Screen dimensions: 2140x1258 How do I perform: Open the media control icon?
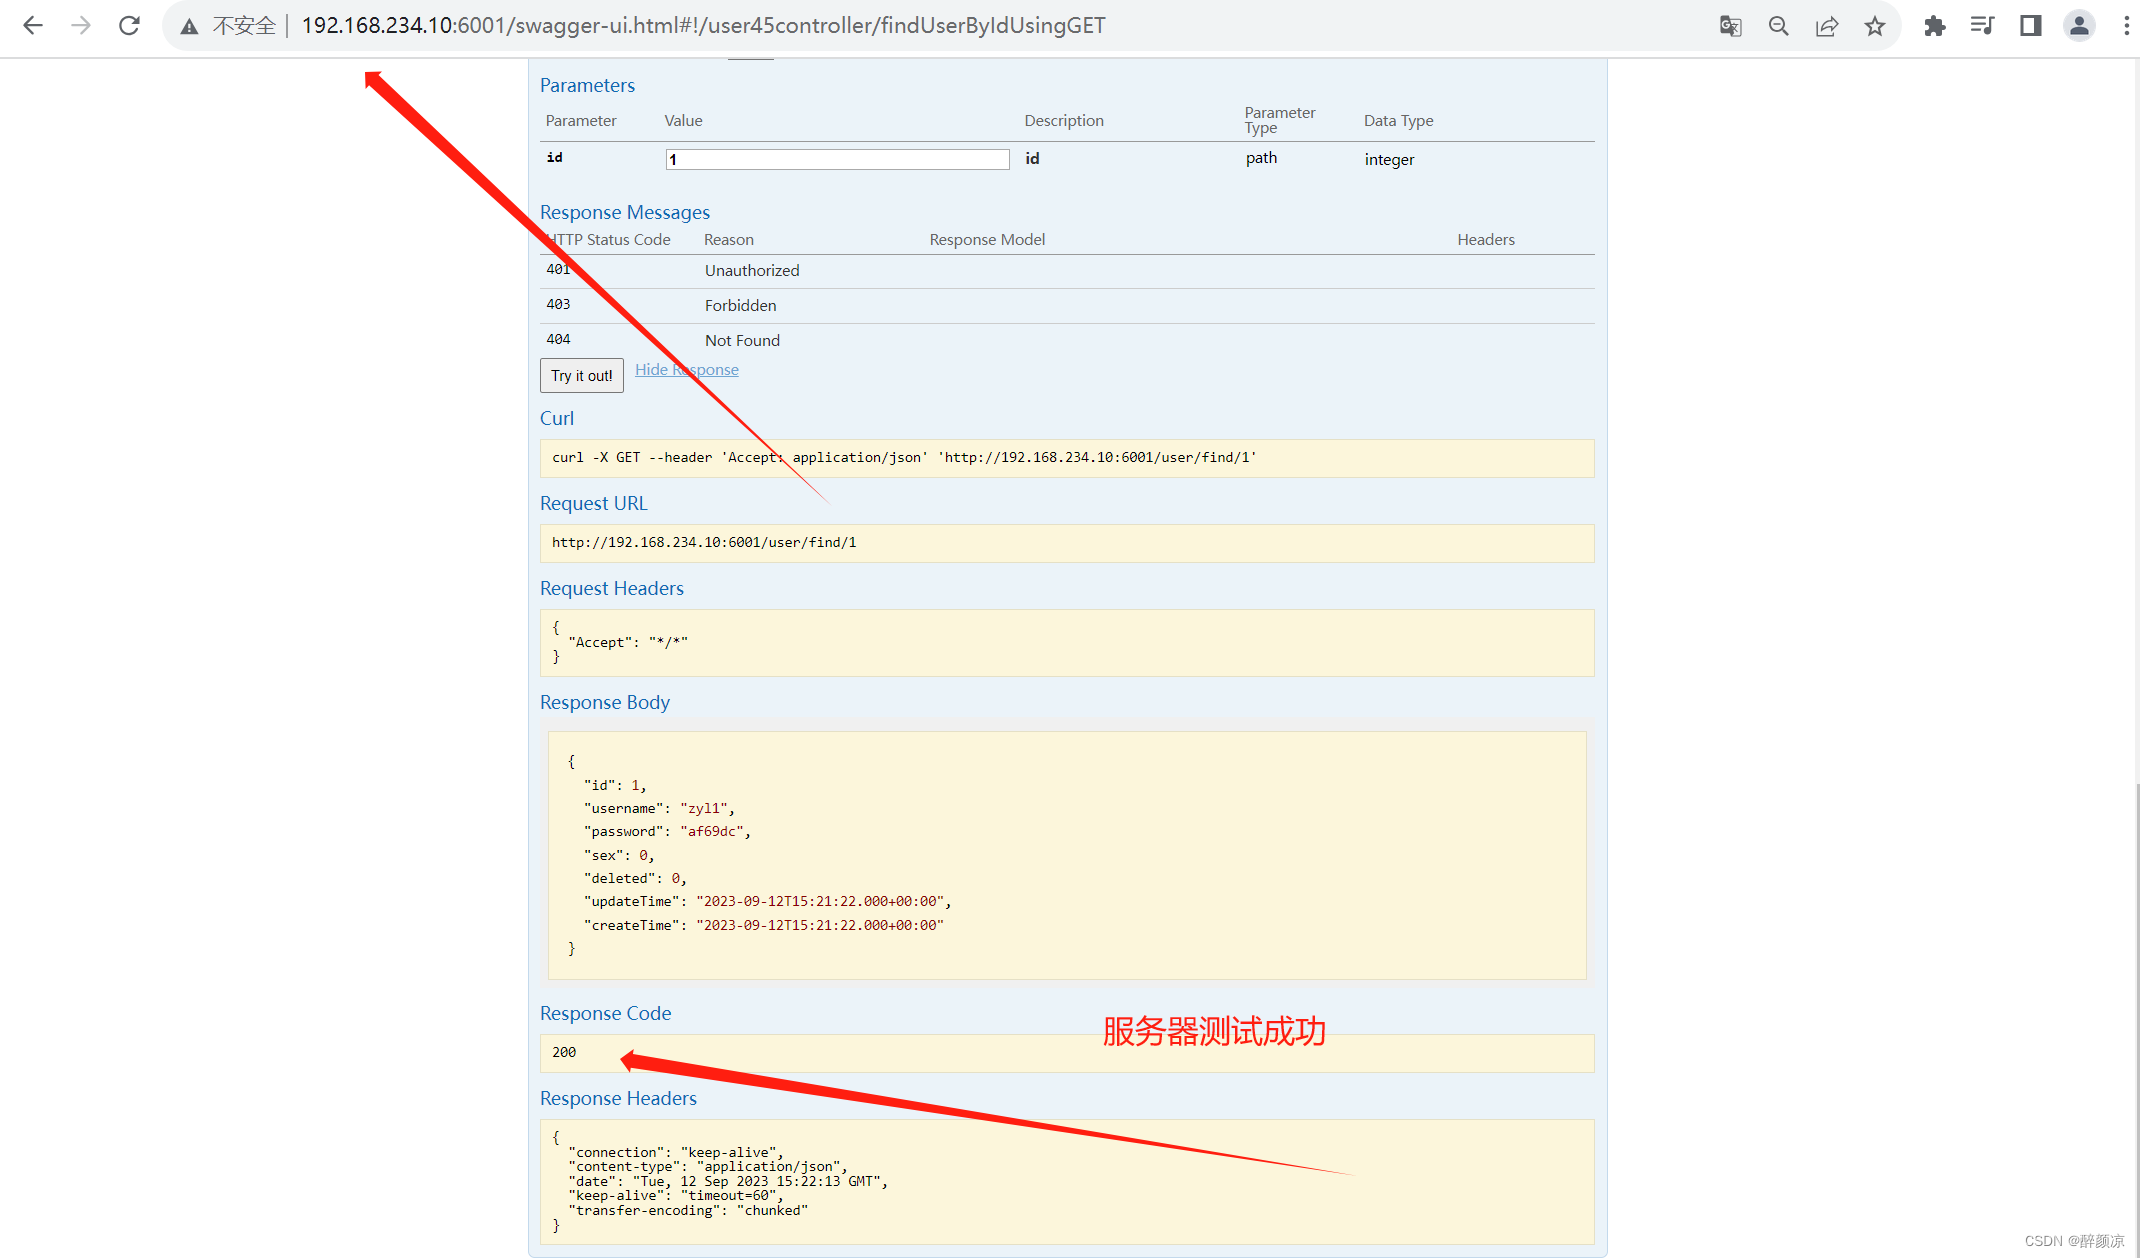click(1982, 26)
